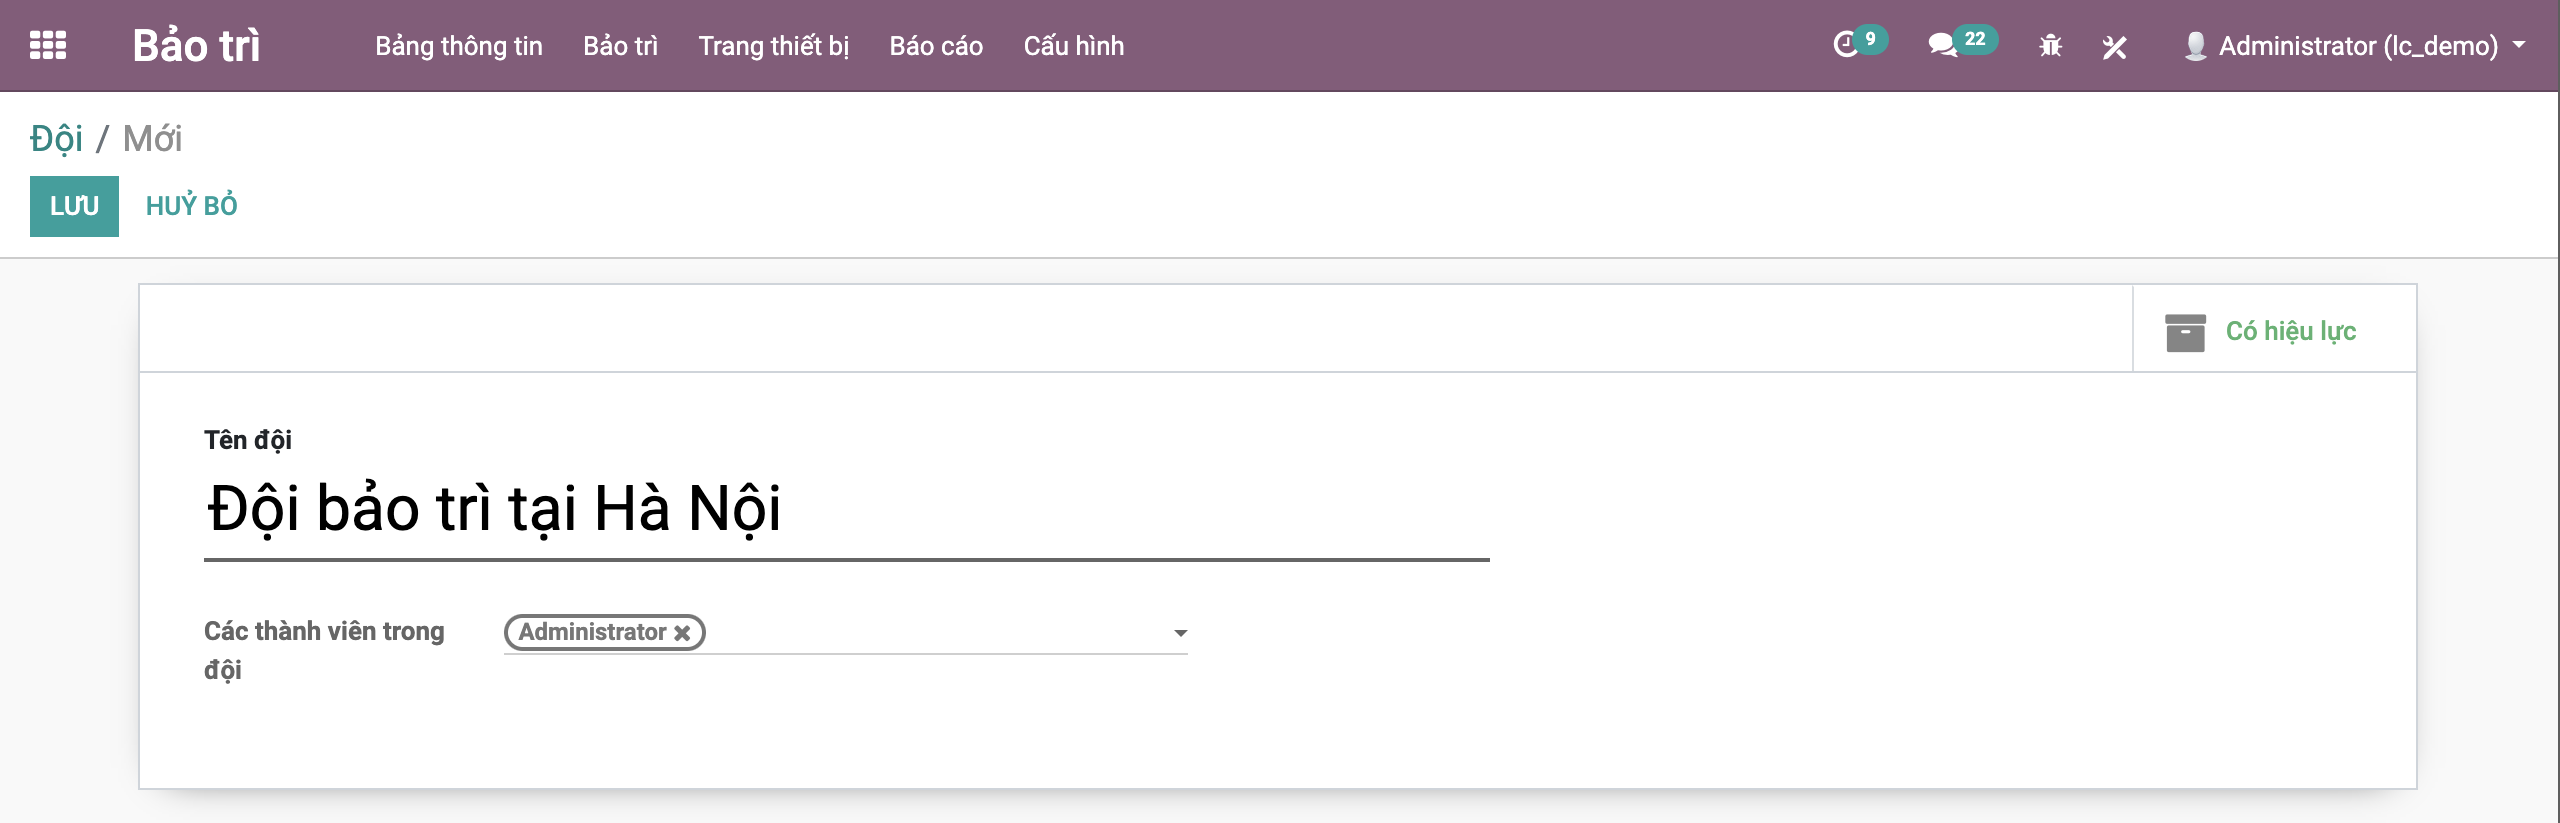
Task: Go back via the "Đội" breadcrumb
Action: click(56, 139)
